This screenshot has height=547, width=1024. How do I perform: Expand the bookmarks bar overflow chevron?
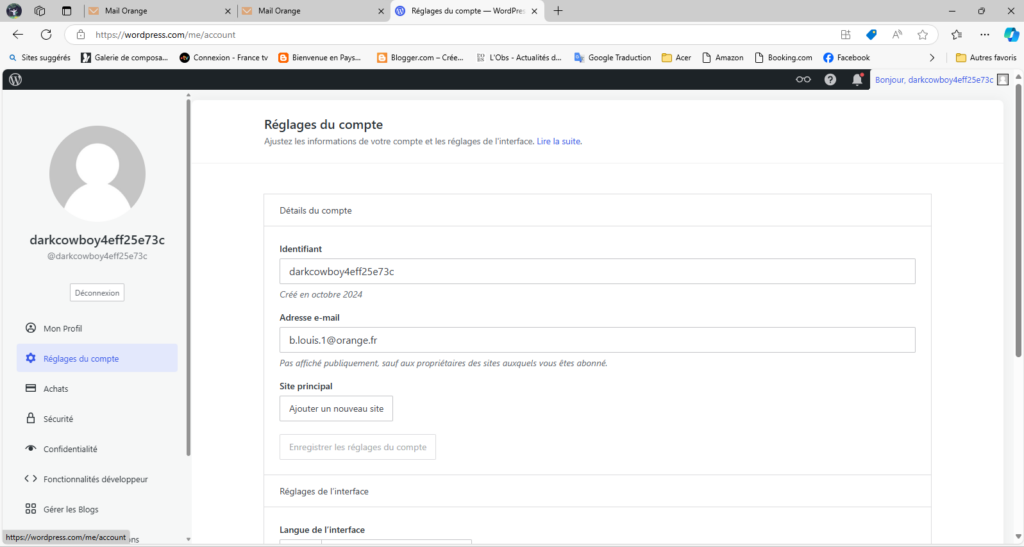click(932, 58)
